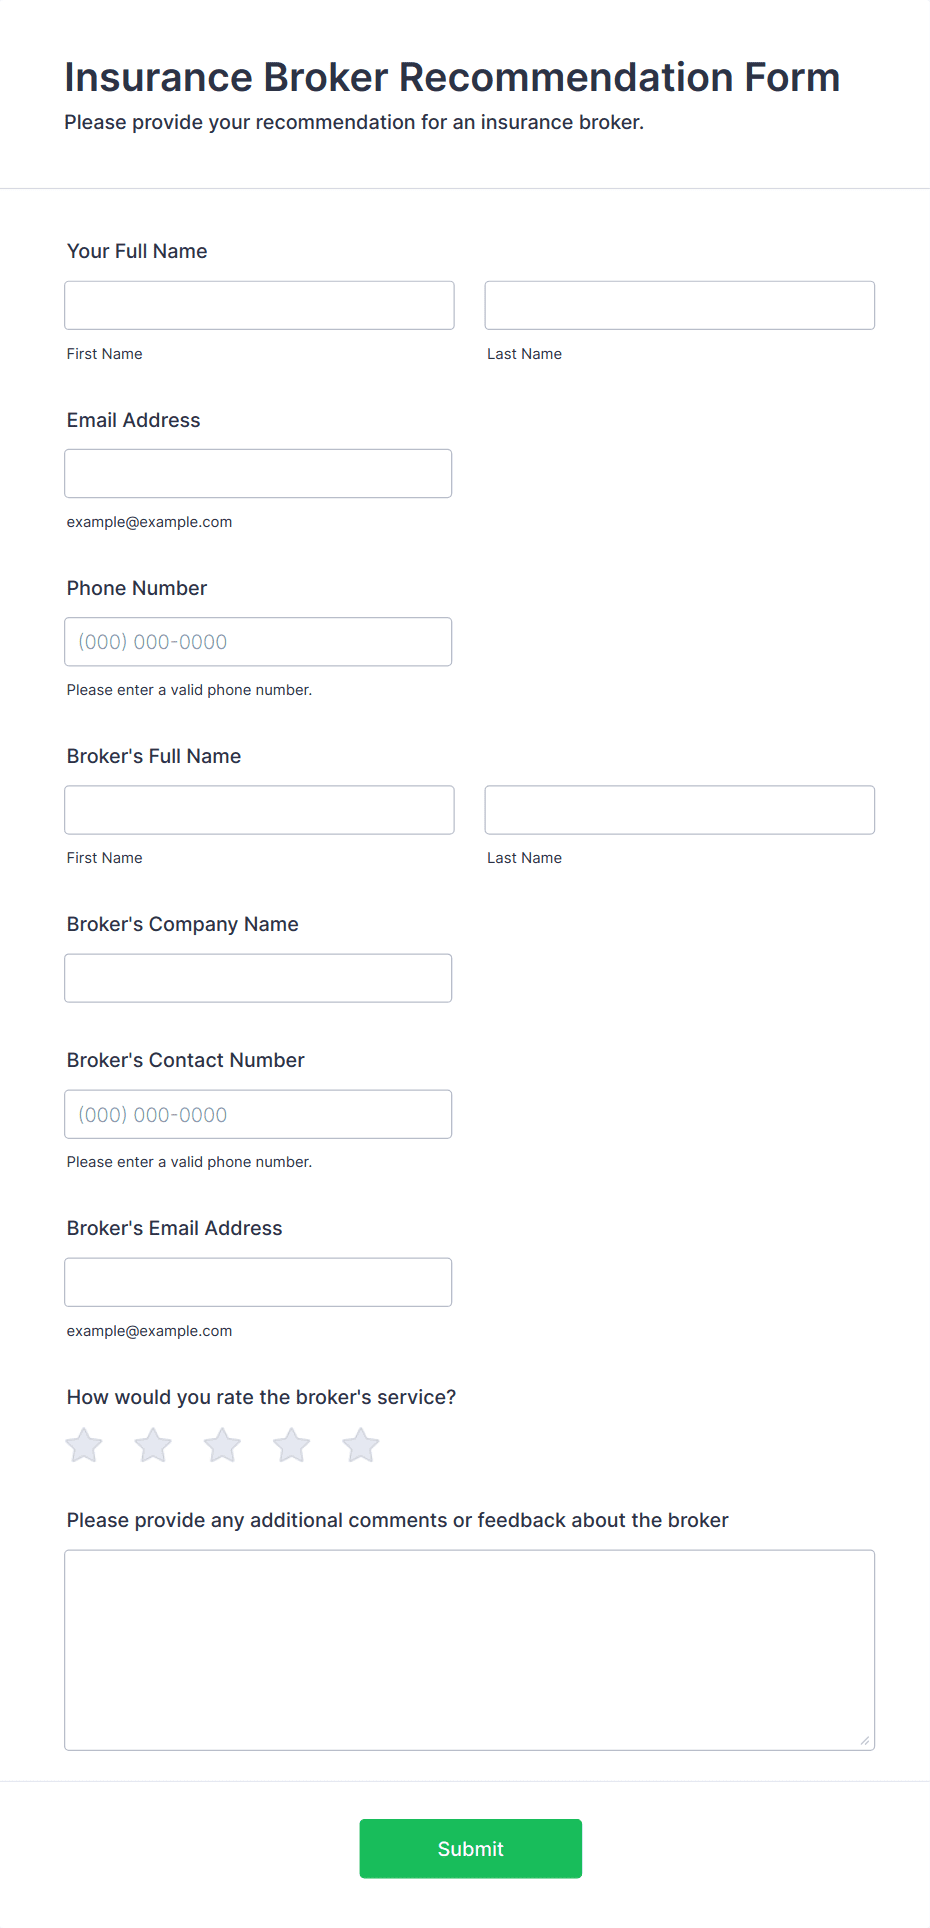Focus the Broker's Email Address field

[x=258, y=1281]
